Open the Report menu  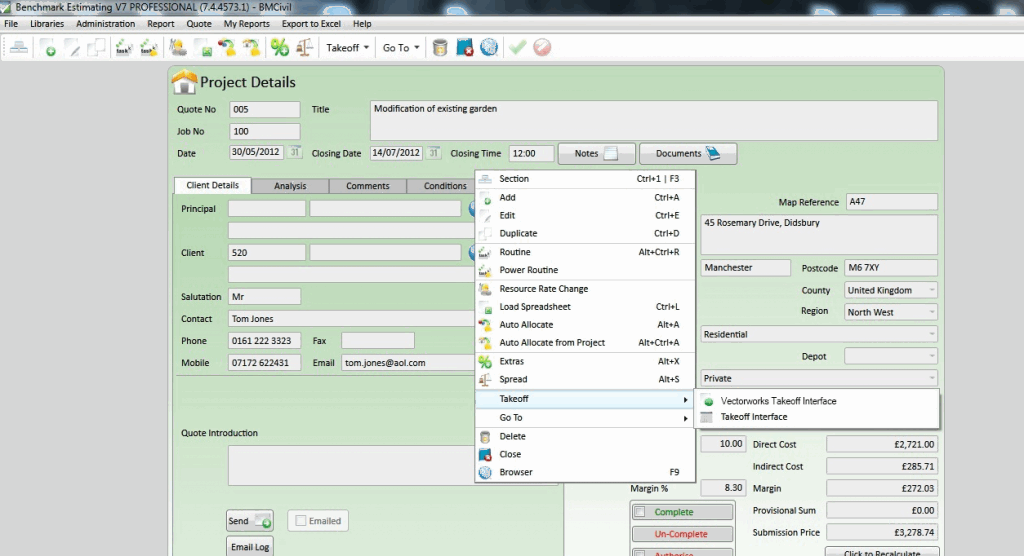pyautogui.click(x=161, y=24)
